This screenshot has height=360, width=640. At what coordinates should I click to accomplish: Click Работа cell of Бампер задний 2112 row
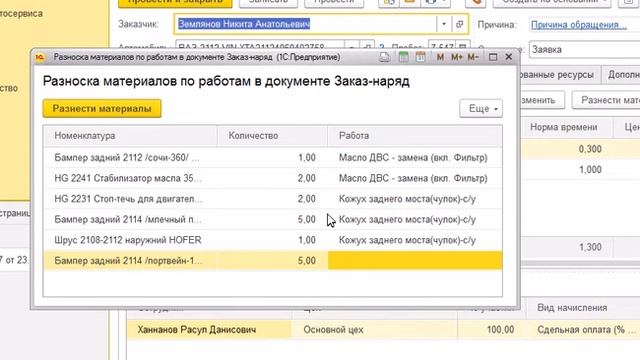(415, 158)
